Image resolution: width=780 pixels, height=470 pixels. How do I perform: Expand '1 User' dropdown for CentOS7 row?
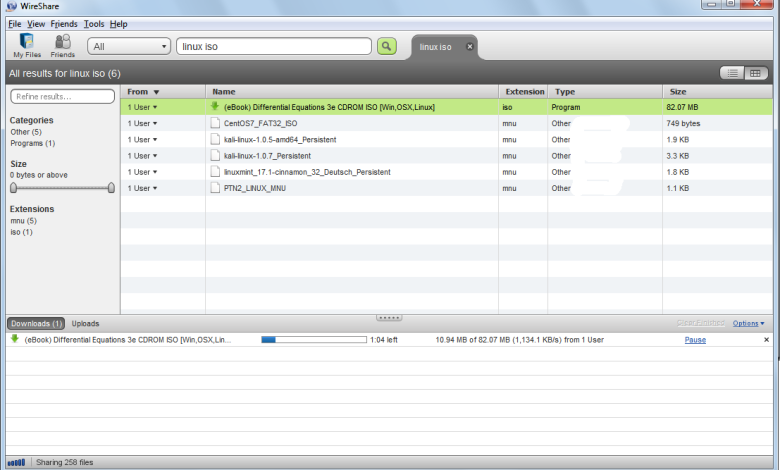click(142, 123)
